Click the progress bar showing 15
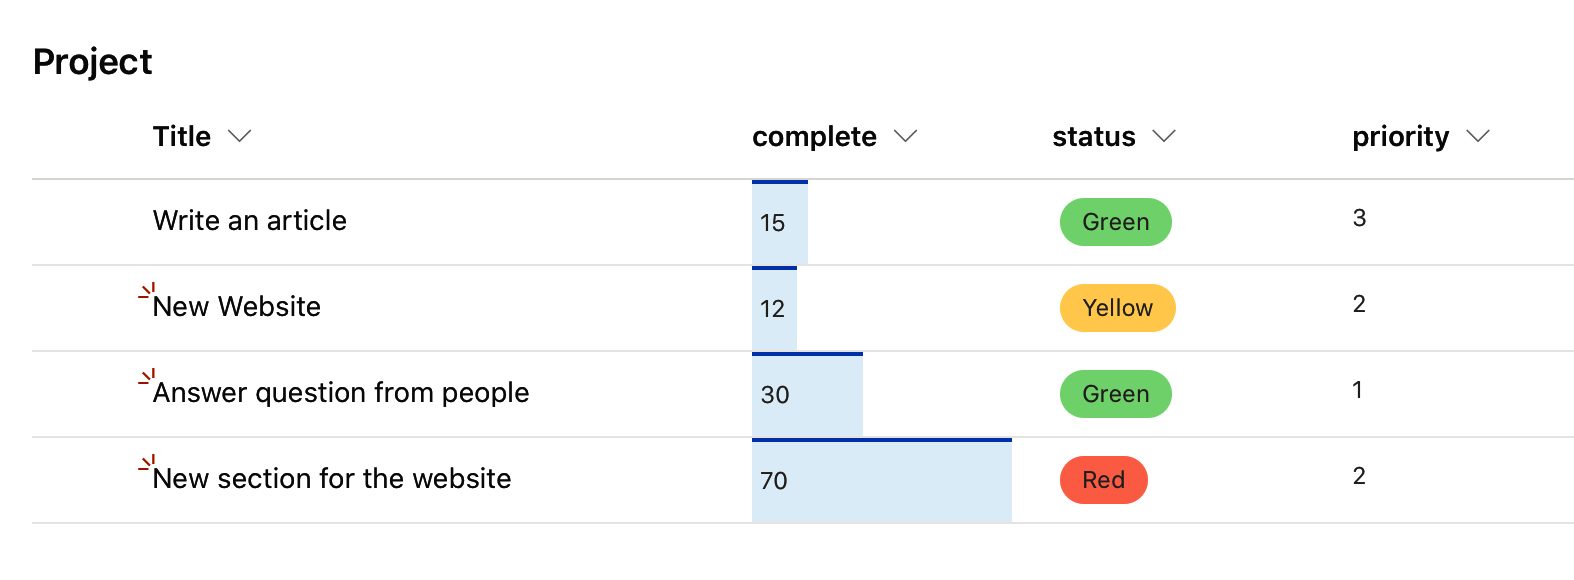This screenshot has width=1574, height=580. pyautogui.click(x=779, y=221)
